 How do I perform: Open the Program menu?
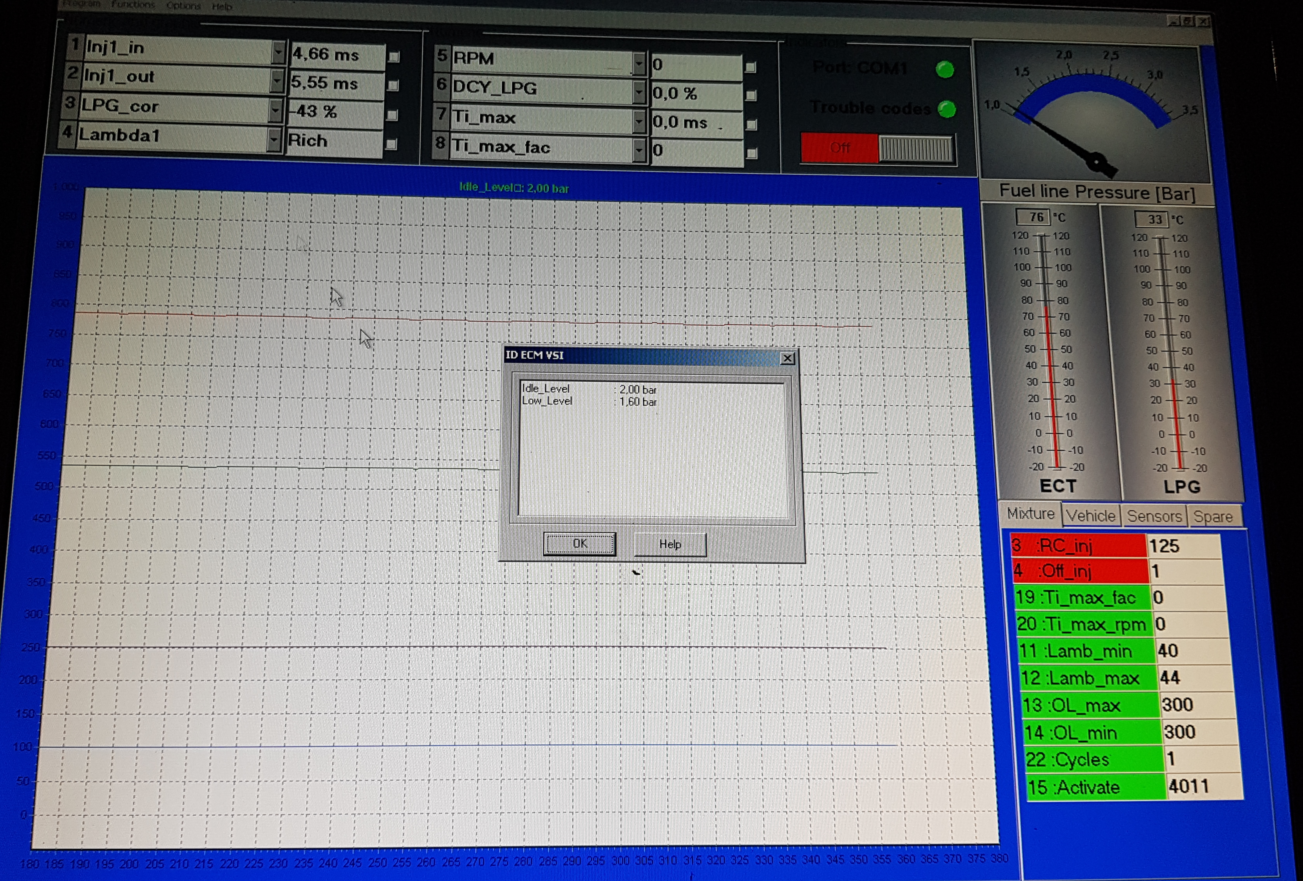pos(81,4)
